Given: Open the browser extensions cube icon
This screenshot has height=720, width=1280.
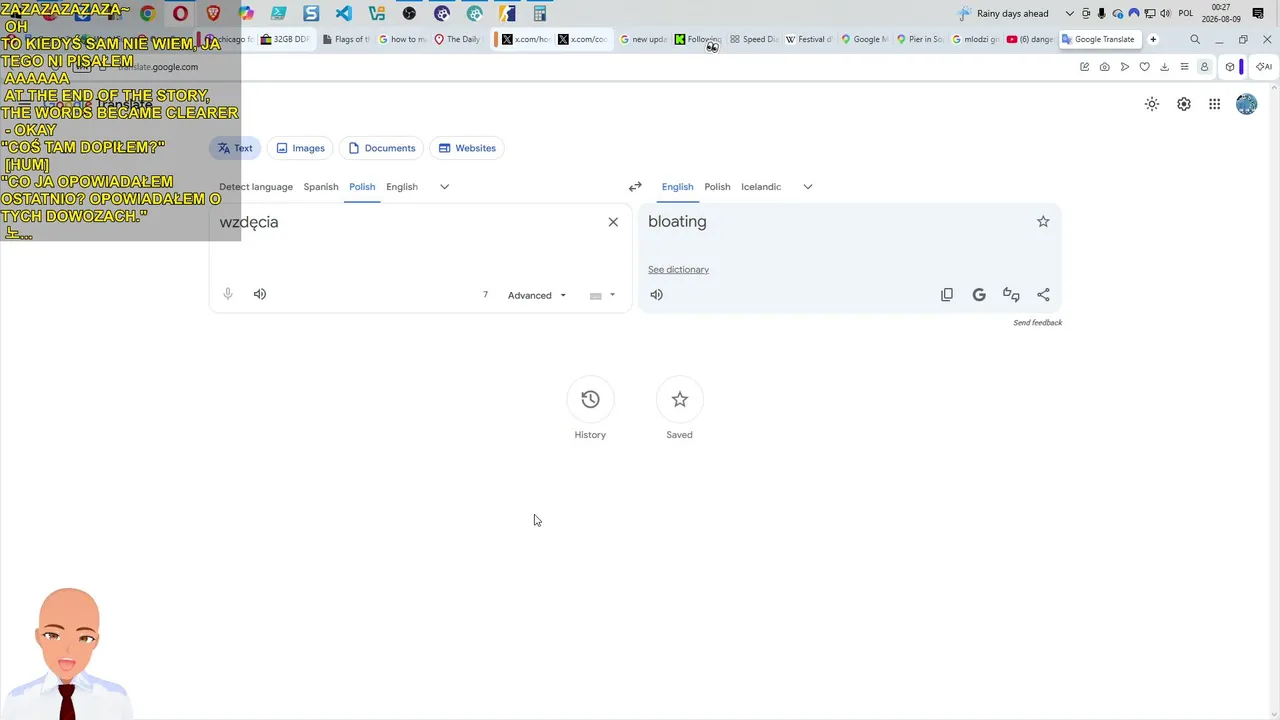Looking at the screenshot, I should pos(1230,67).
